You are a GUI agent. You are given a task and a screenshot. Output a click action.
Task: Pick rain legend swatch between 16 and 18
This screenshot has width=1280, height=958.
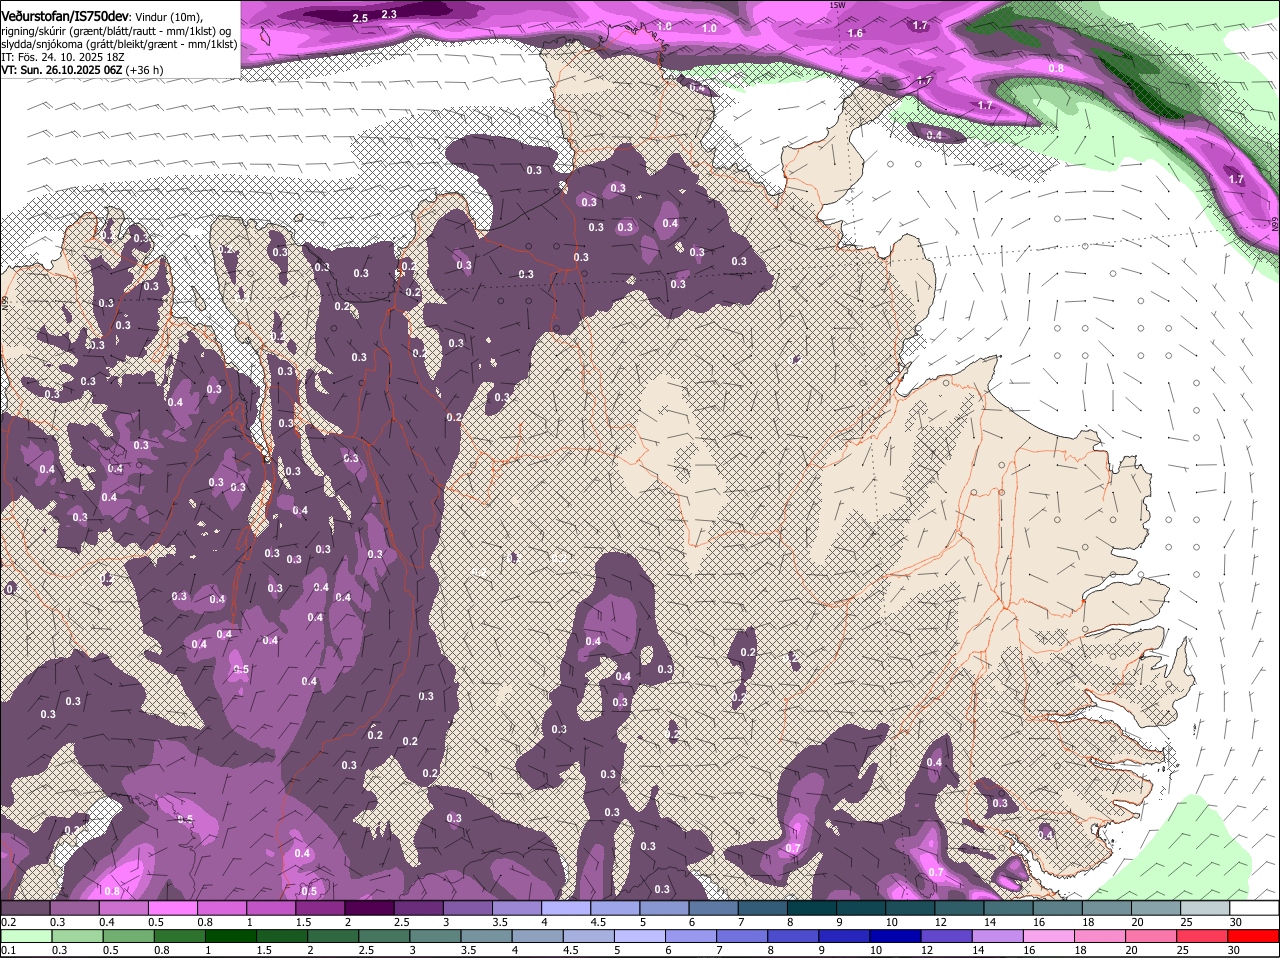click(x=1050, y=936)
